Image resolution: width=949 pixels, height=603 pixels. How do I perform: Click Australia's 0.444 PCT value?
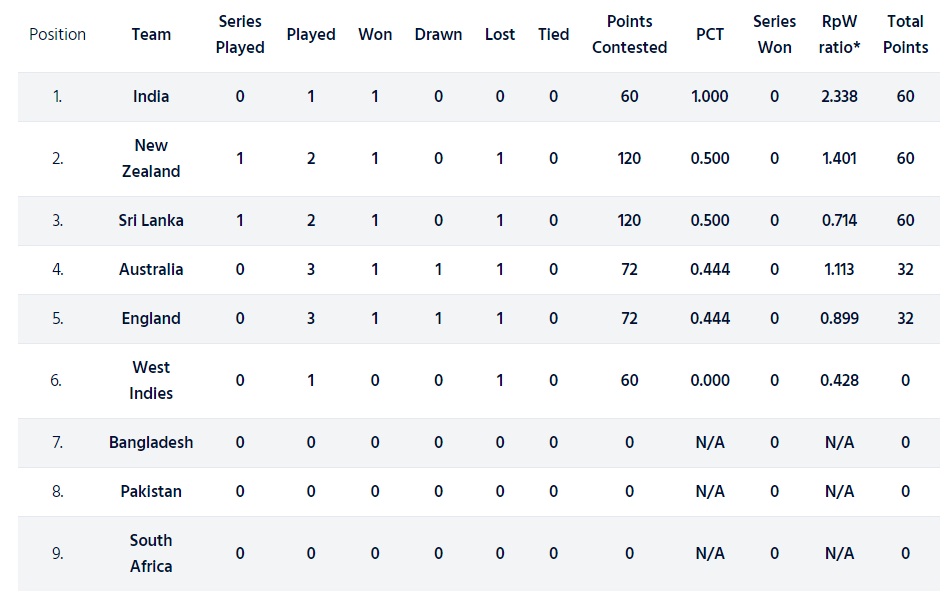point(710,269)
